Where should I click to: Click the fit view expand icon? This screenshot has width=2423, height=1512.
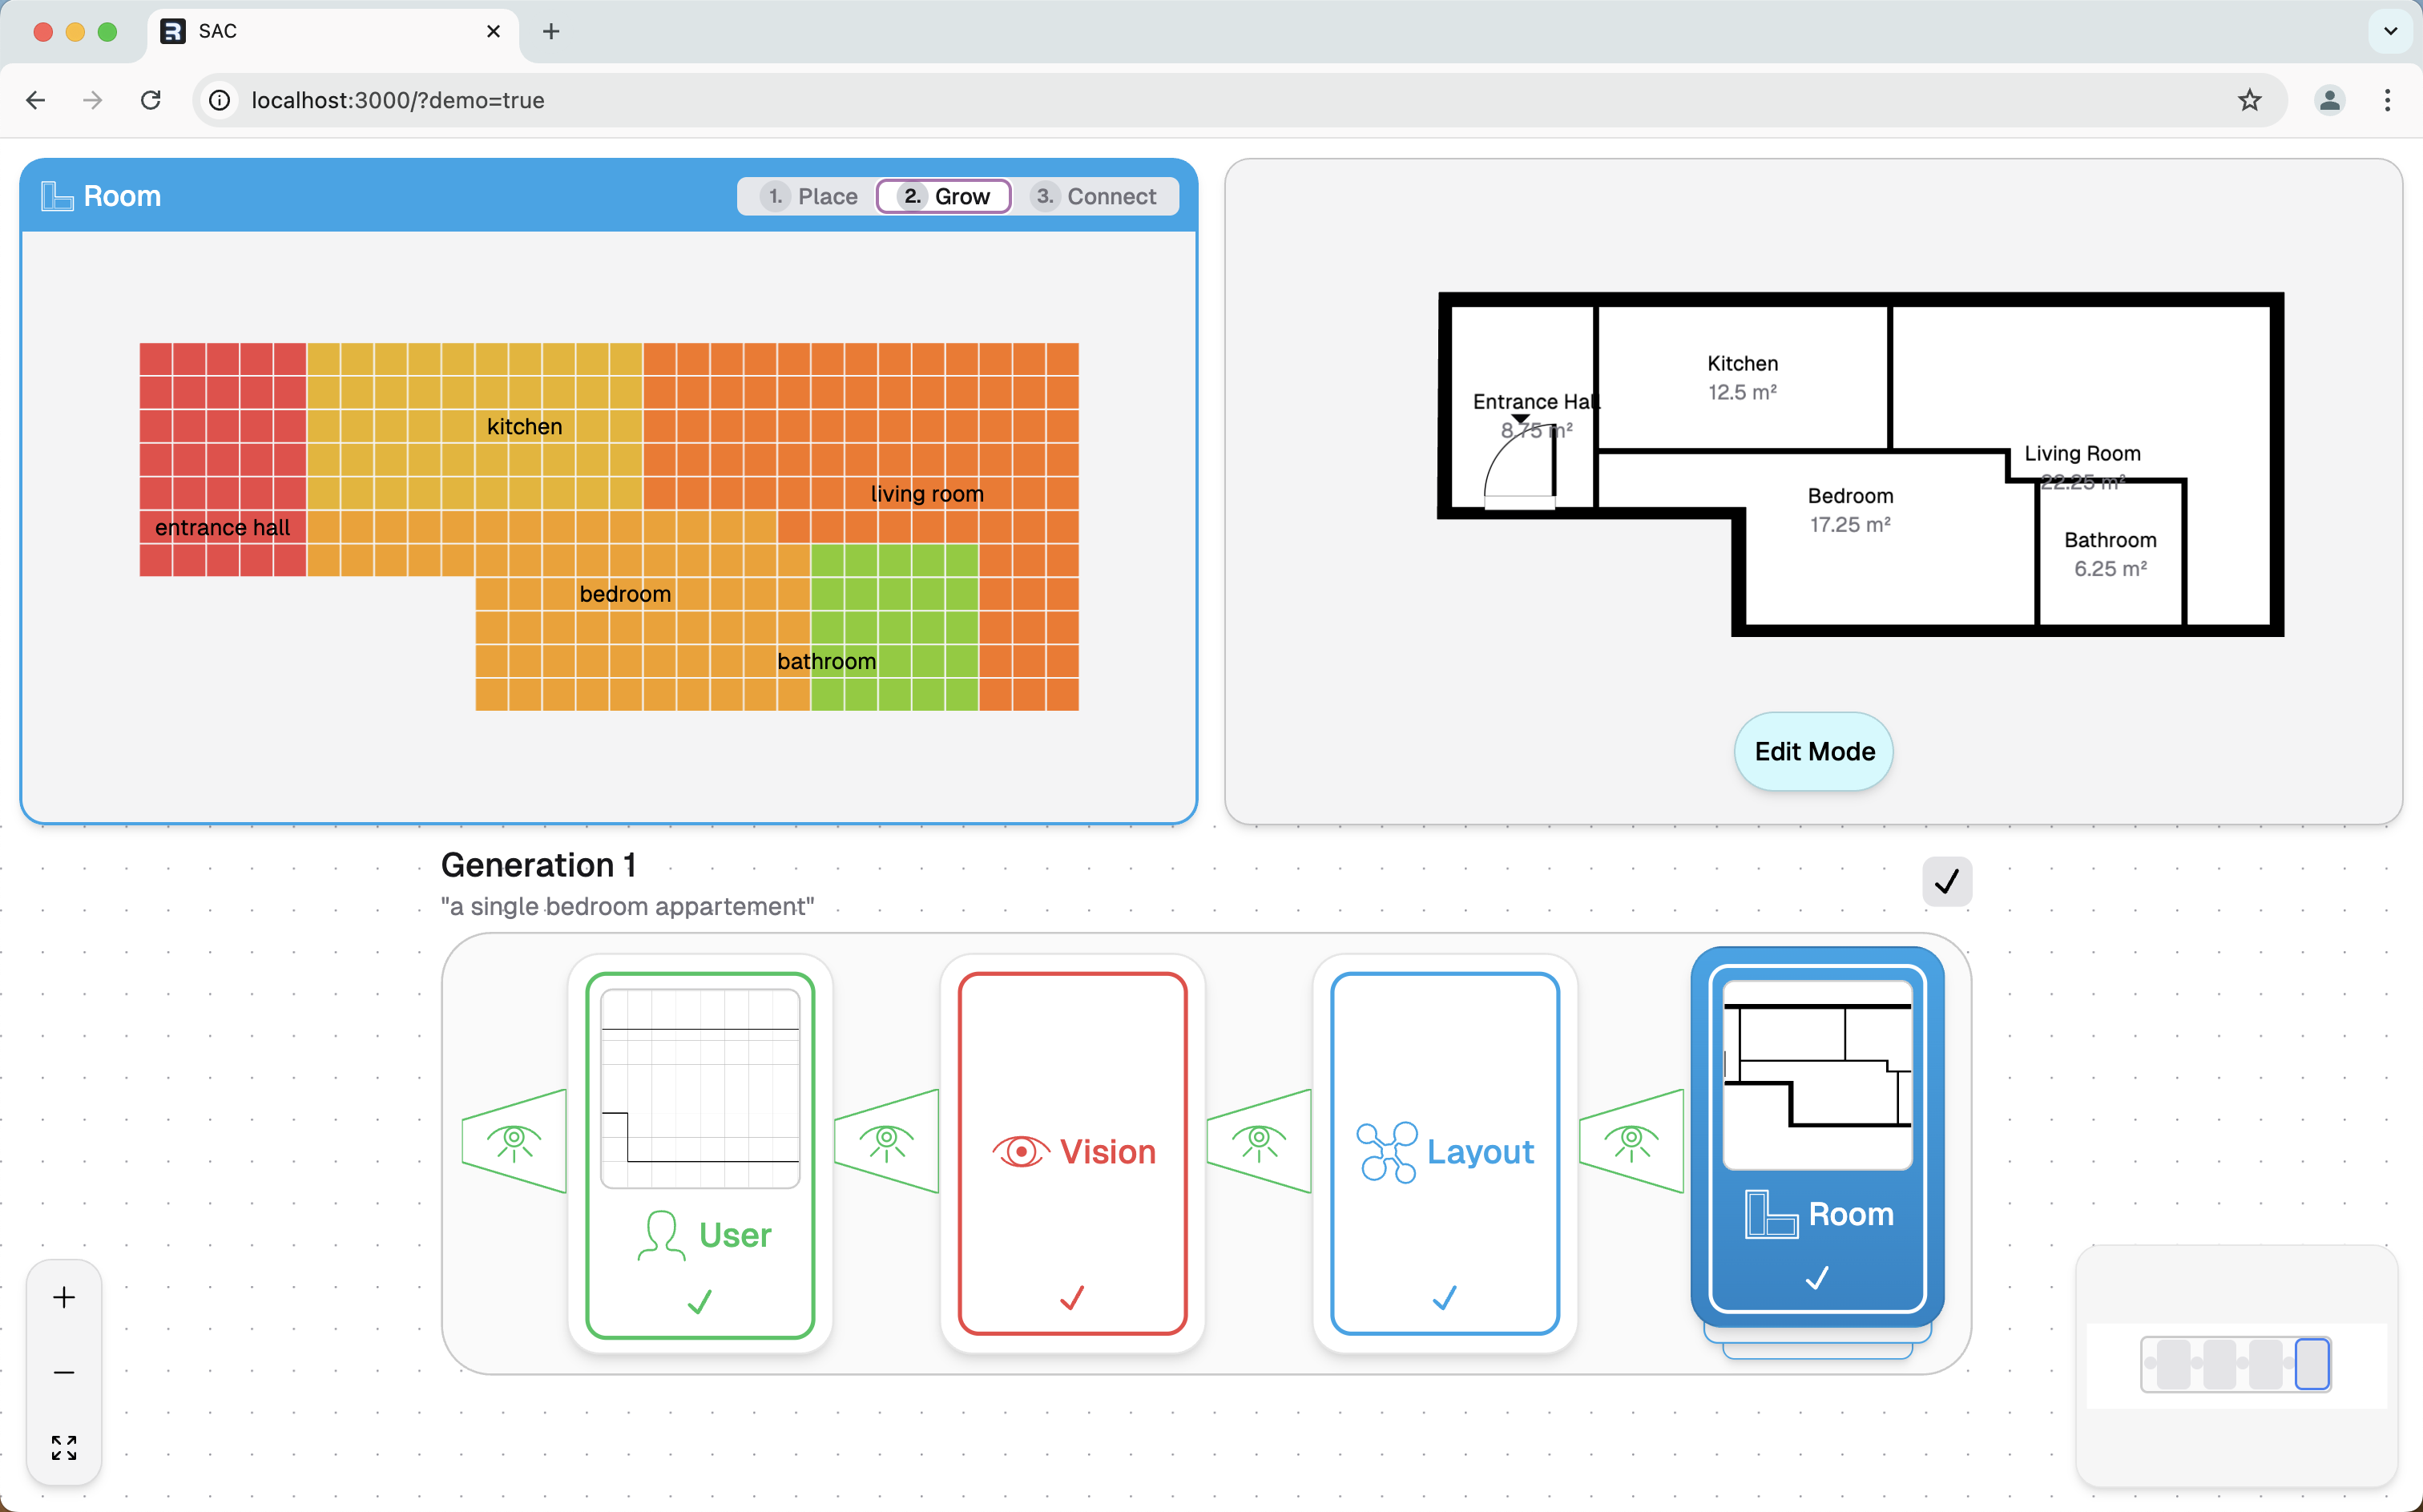coord(64,1447)
